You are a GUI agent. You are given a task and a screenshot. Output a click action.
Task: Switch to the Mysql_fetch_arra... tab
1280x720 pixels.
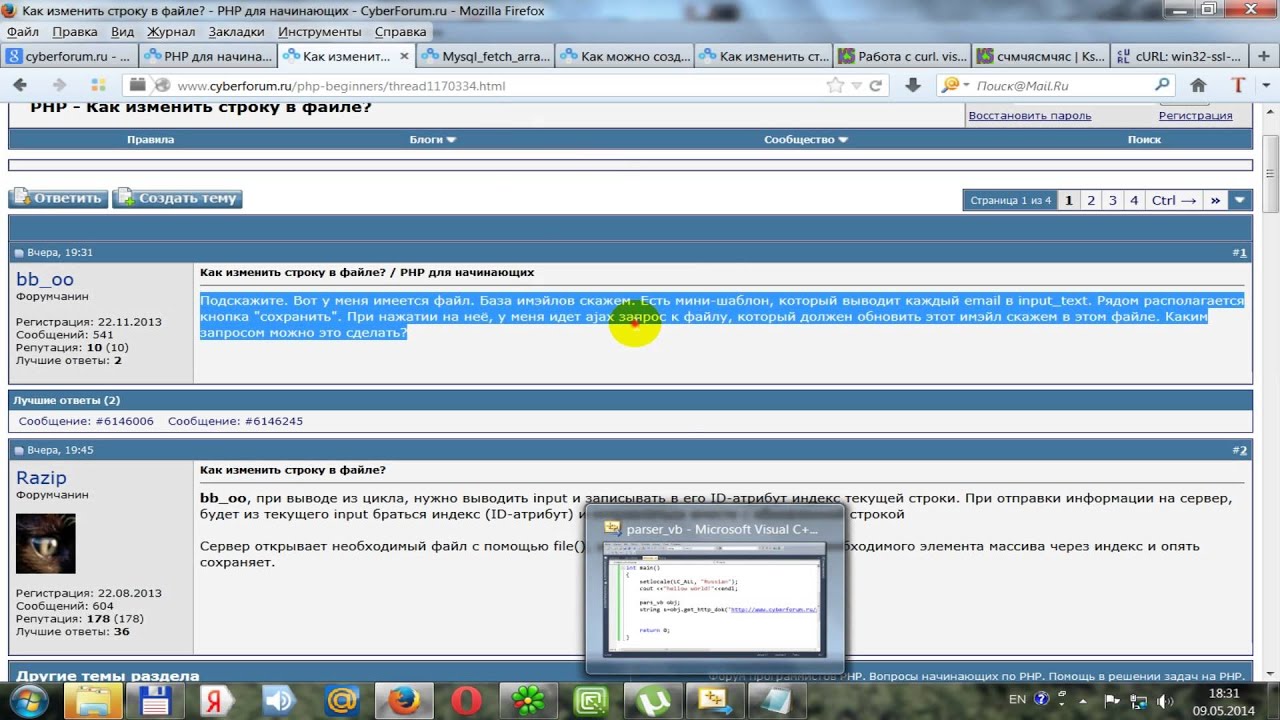486,56
